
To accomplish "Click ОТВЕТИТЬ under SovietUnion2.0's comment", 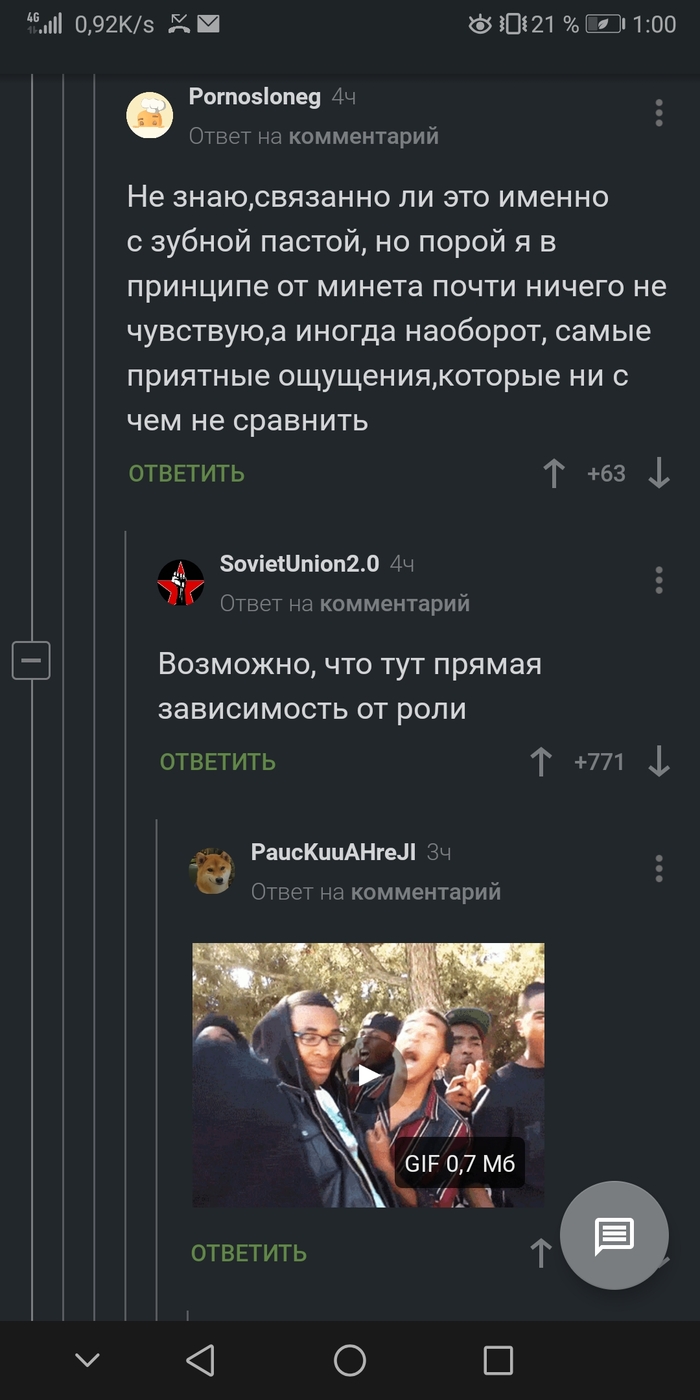I will click(217, 762).
